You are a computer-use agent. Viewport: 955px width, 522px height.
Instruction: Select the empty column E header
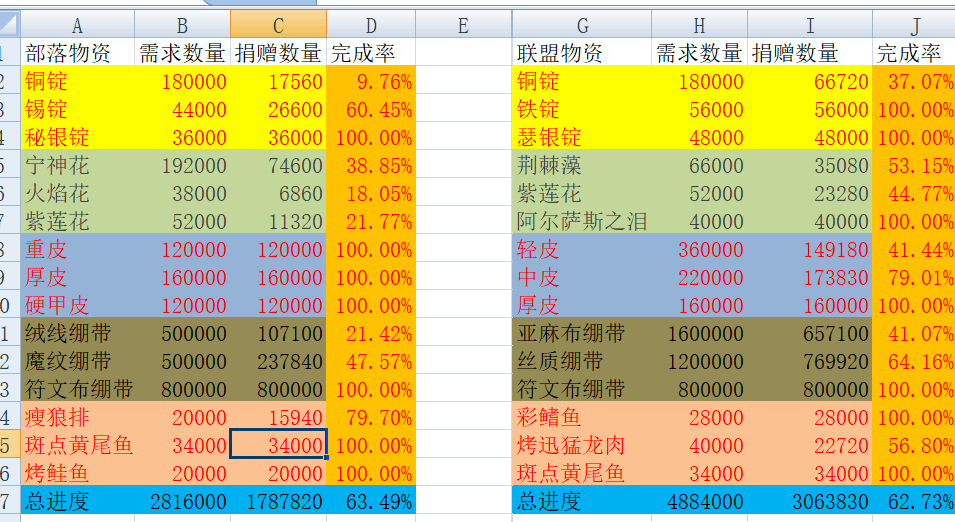pyautogui.click(x=463, y=25)
